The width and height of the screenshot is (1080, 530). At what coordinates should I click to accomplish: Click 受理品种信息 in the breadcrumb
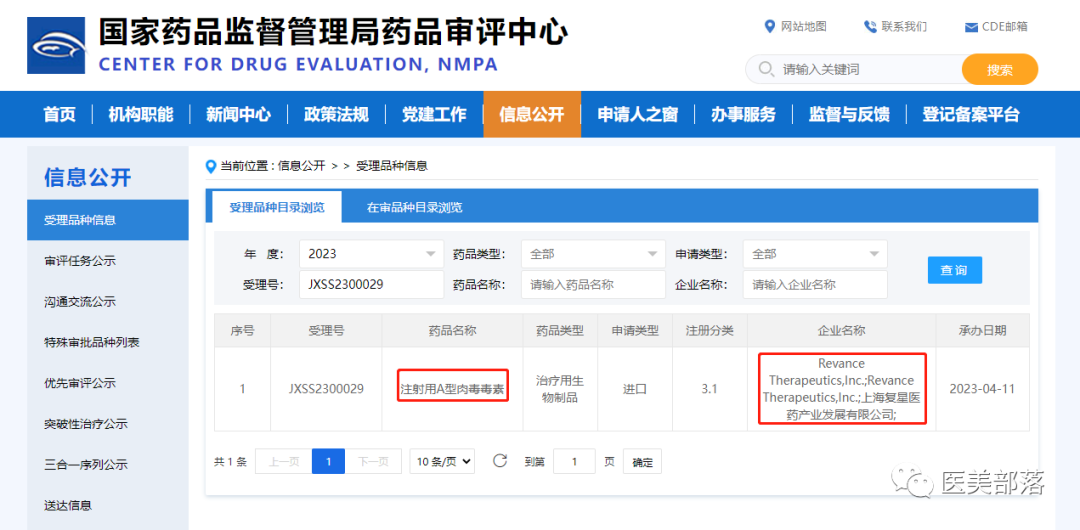(x=392, y=166)
